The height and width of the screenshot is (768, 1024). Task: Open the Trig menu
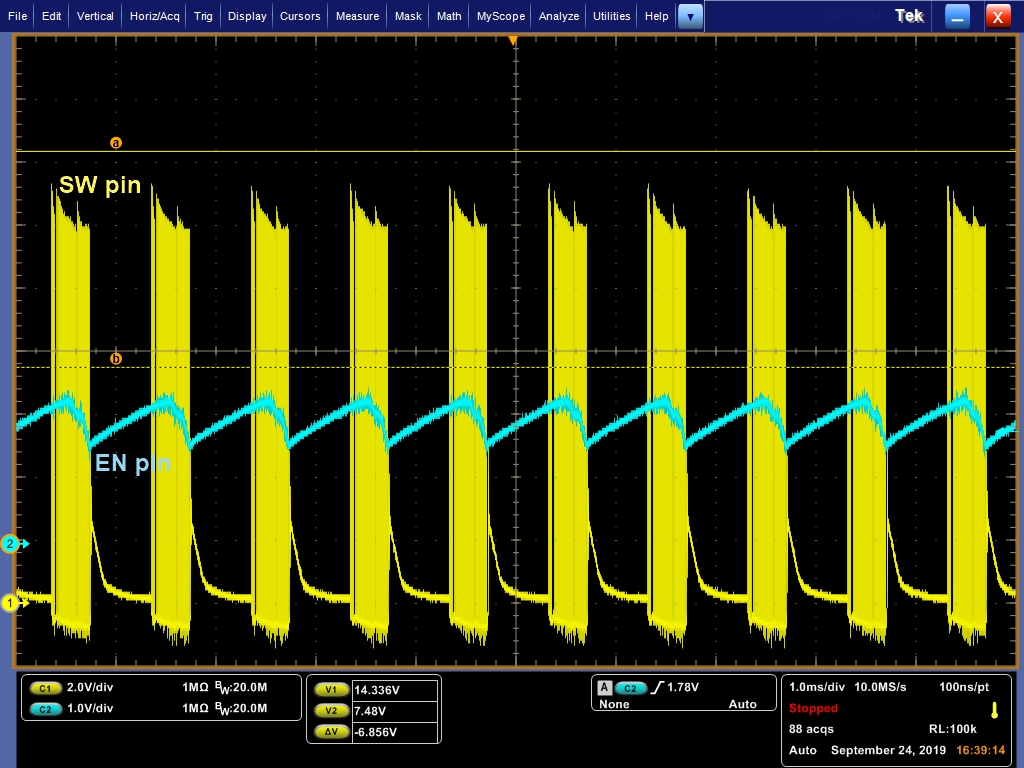(203, 16)
